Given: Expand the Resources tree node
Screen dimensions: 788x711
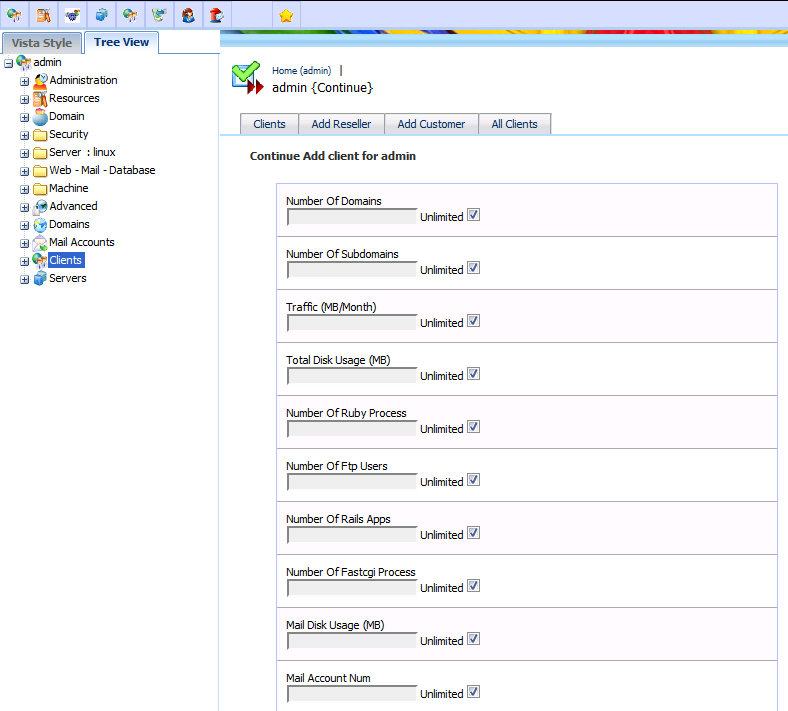Looking at the screenshot, I should 25,99.
